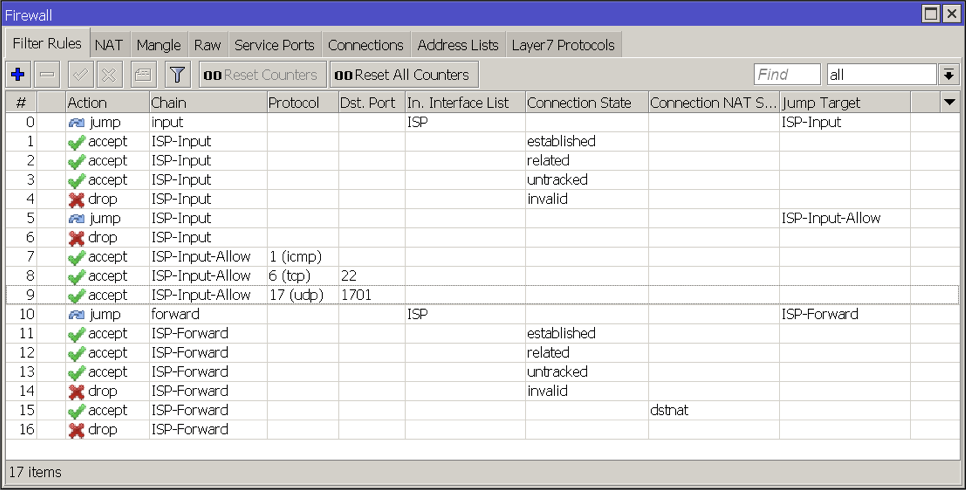This screenshot has width=966, height=490.
Task: Sort by In. Interface List column header
Action: pyautogui.click(x=465, y=102)
